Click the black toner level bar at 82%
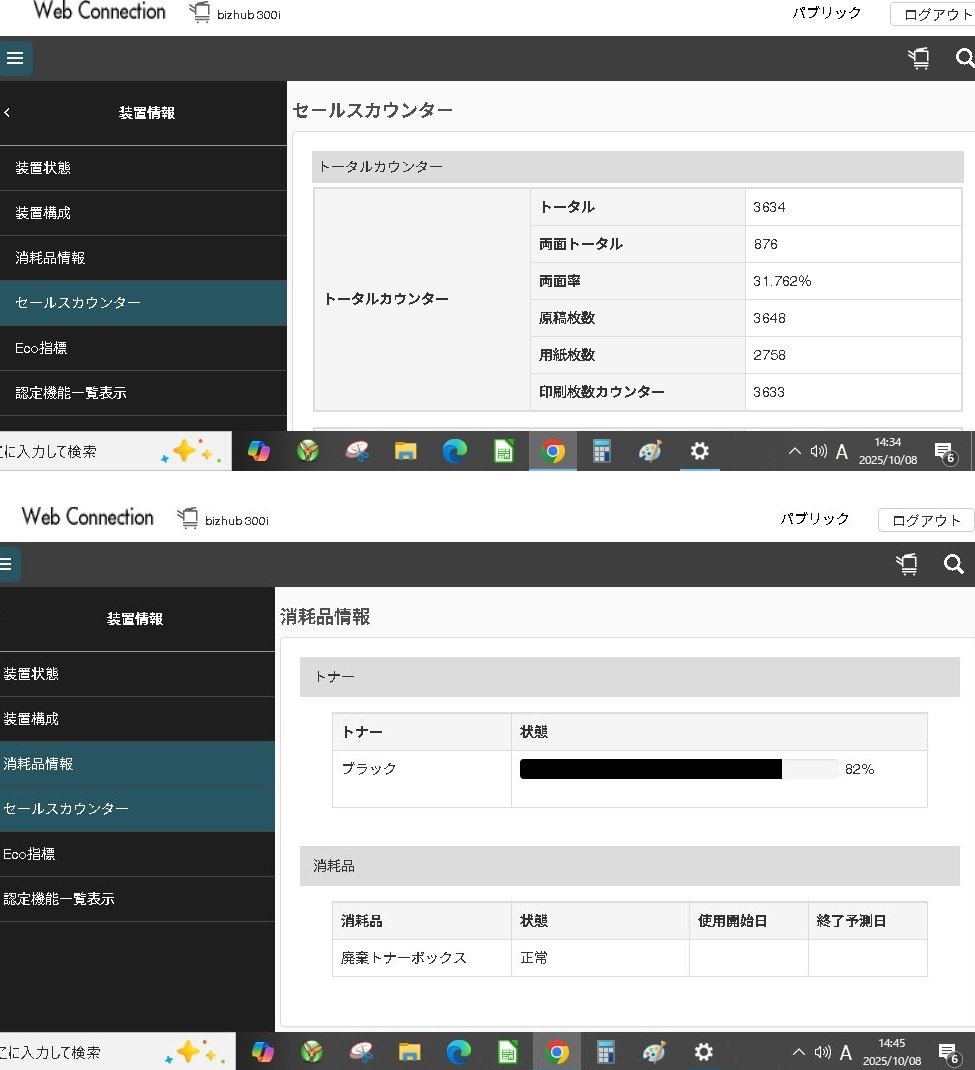 pyautogui.click(x=650, y=768)
